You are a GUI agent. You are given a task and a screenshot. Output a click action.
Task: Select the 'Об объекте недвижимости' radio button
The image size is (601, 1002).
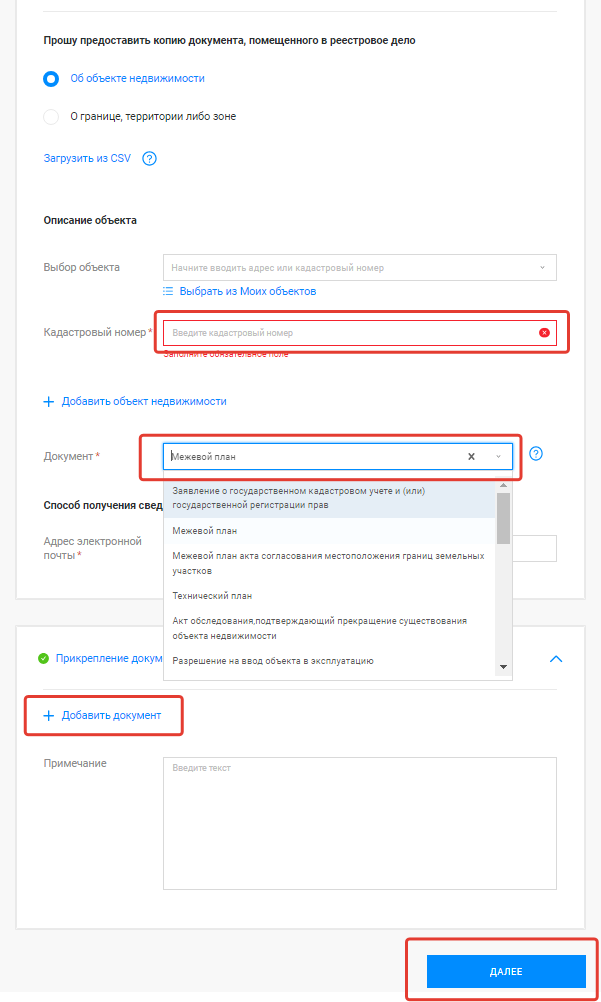[51, 79]
